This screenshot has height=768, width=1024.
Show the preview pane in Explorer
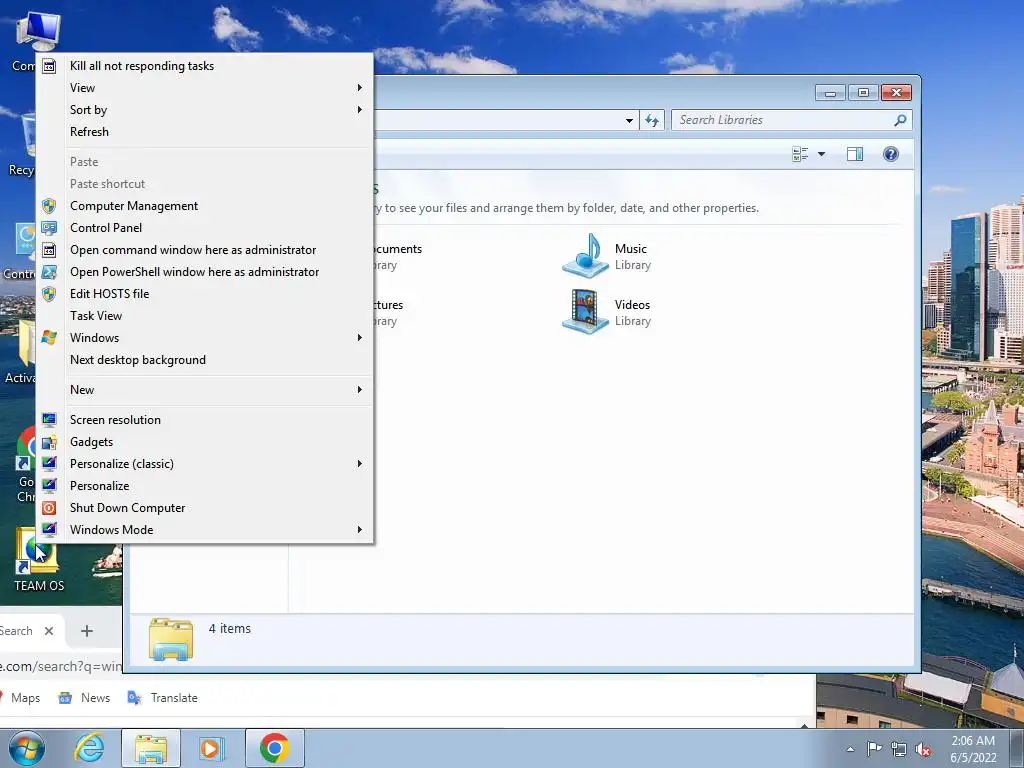(855, 154)
